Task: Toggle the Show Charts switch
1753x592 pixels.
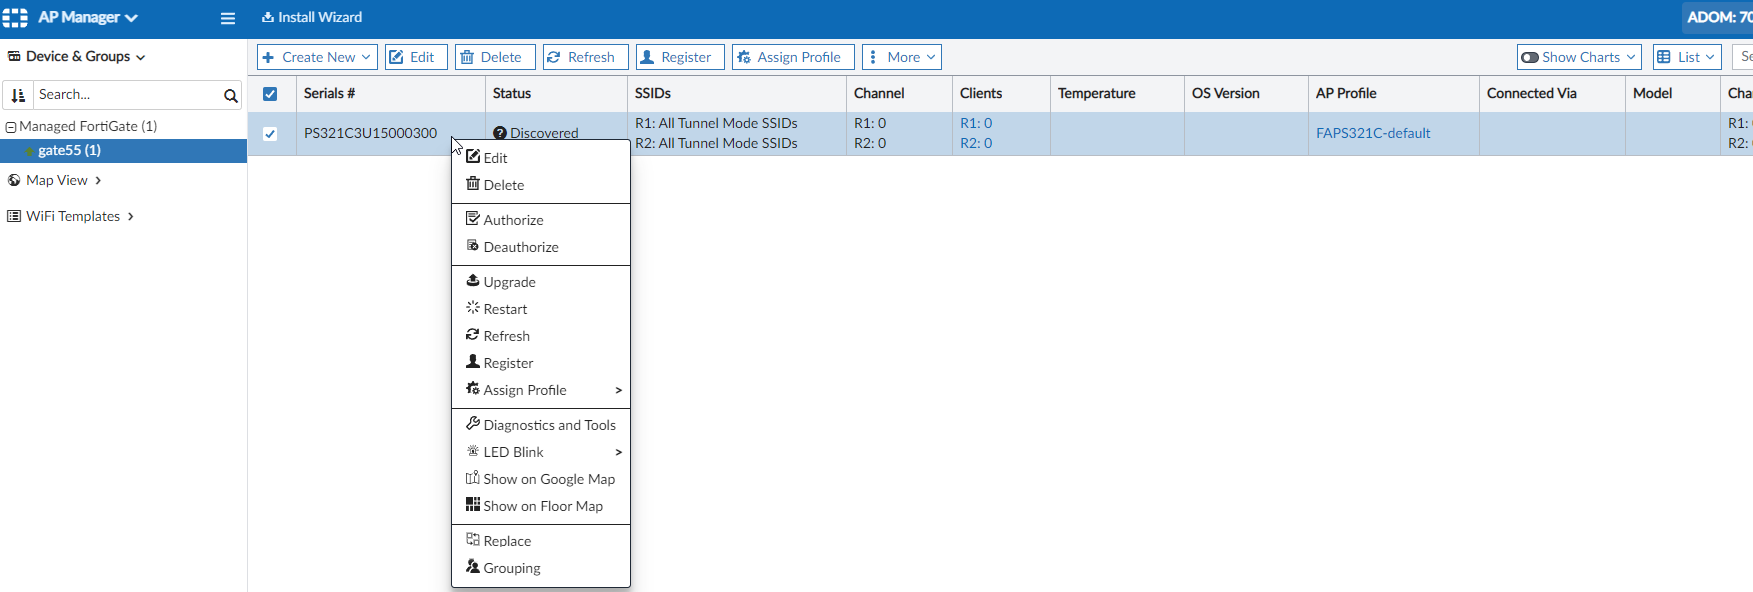Action: point(1530,57)
